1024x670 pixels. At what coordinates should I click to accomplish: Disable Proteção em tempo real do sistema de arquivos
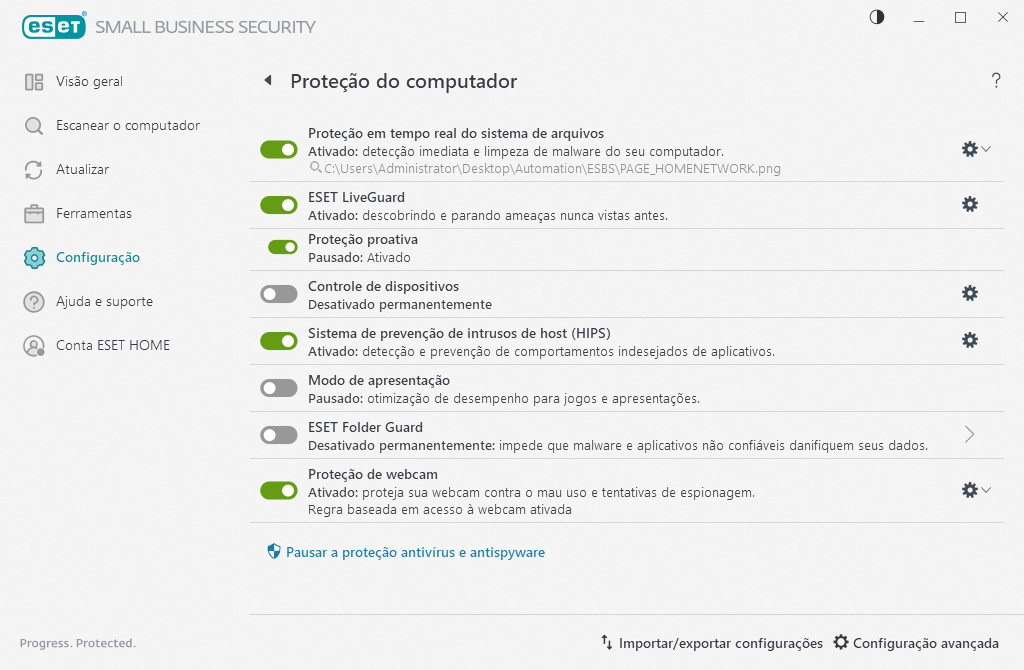279,149
